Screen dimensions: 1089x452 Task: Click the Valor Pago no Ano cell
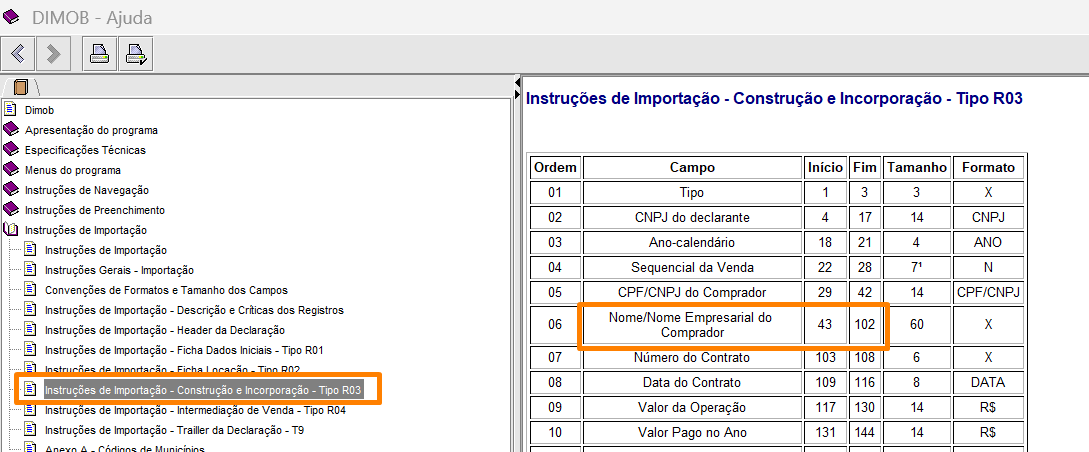692,433
